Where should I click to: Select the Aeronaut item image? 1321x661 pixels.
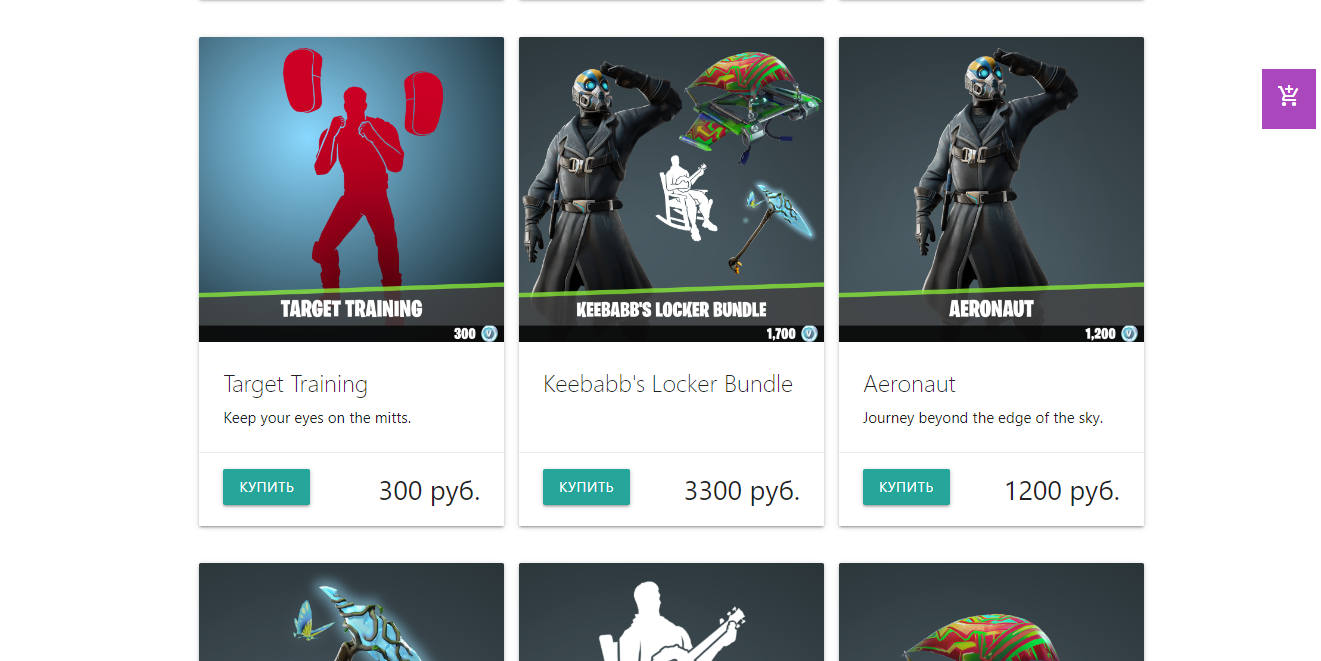(x=991, y=189)
